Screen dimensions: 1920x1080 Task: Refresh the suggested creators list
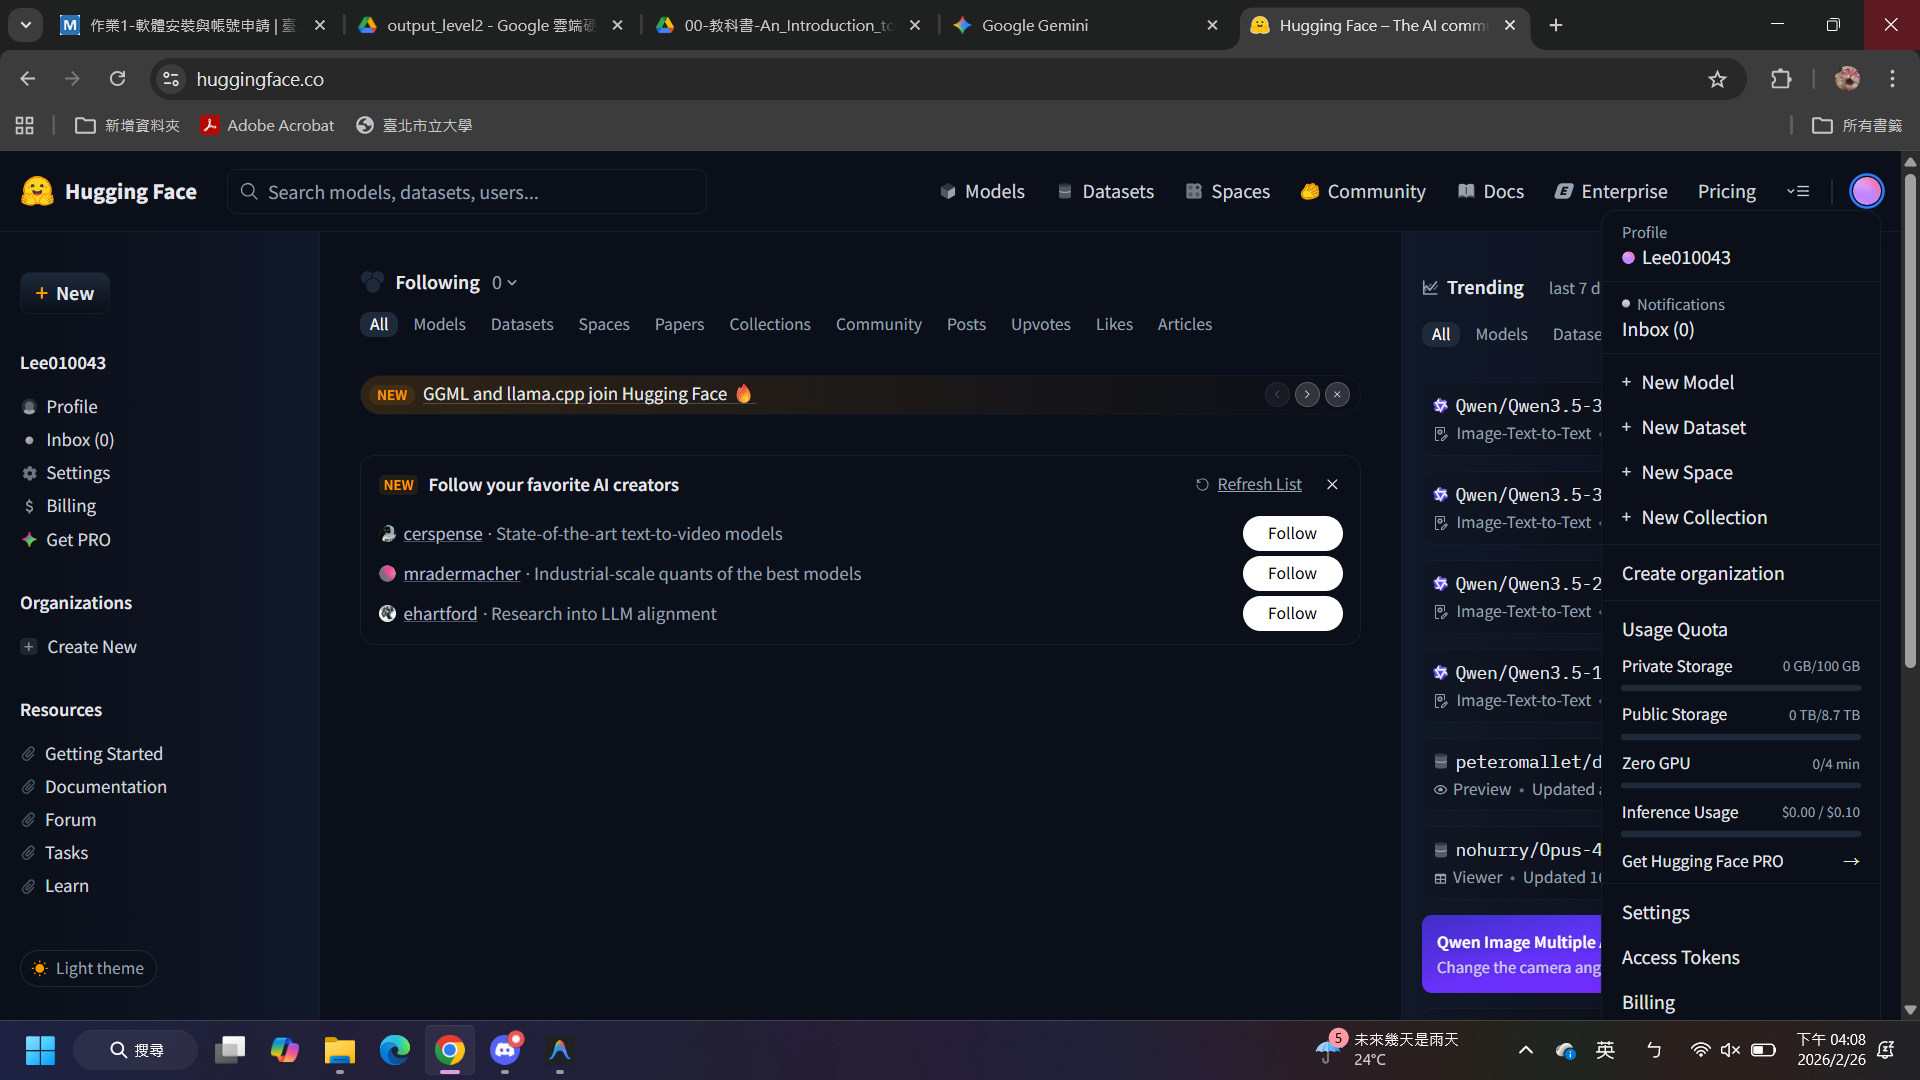[x=1249, y=484]
